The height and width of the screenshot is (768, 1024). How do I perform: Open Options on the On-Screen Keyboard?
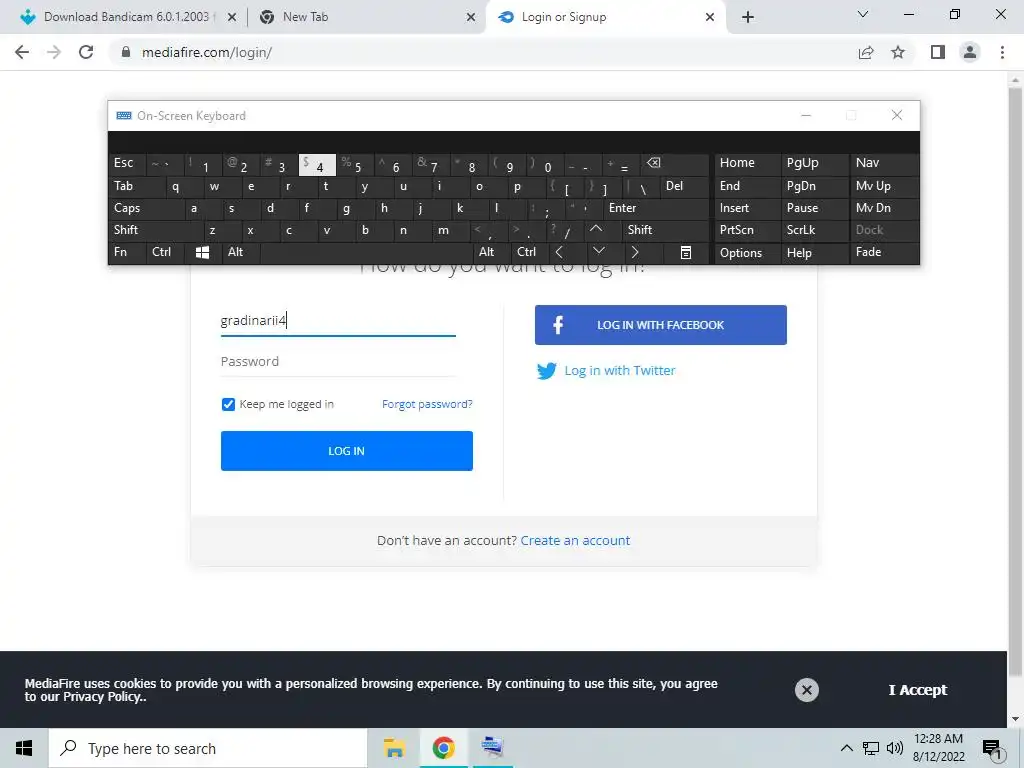pos(748,252)
